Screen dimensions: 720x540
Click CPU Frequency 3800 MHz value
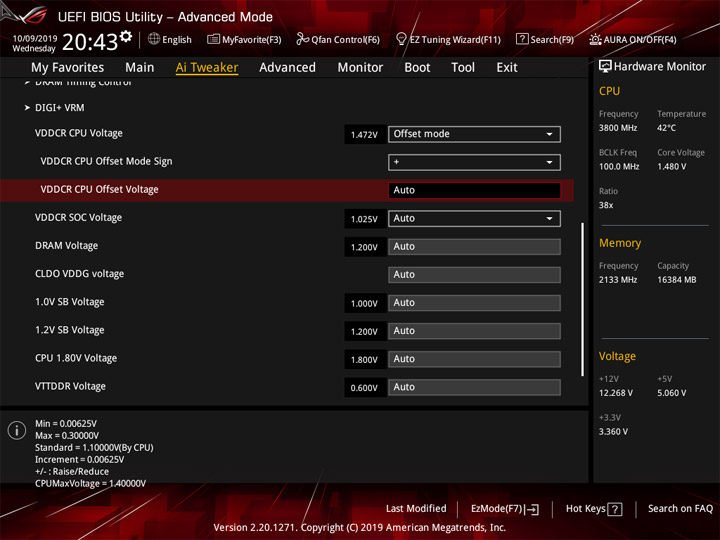click(x=618, y=128)
